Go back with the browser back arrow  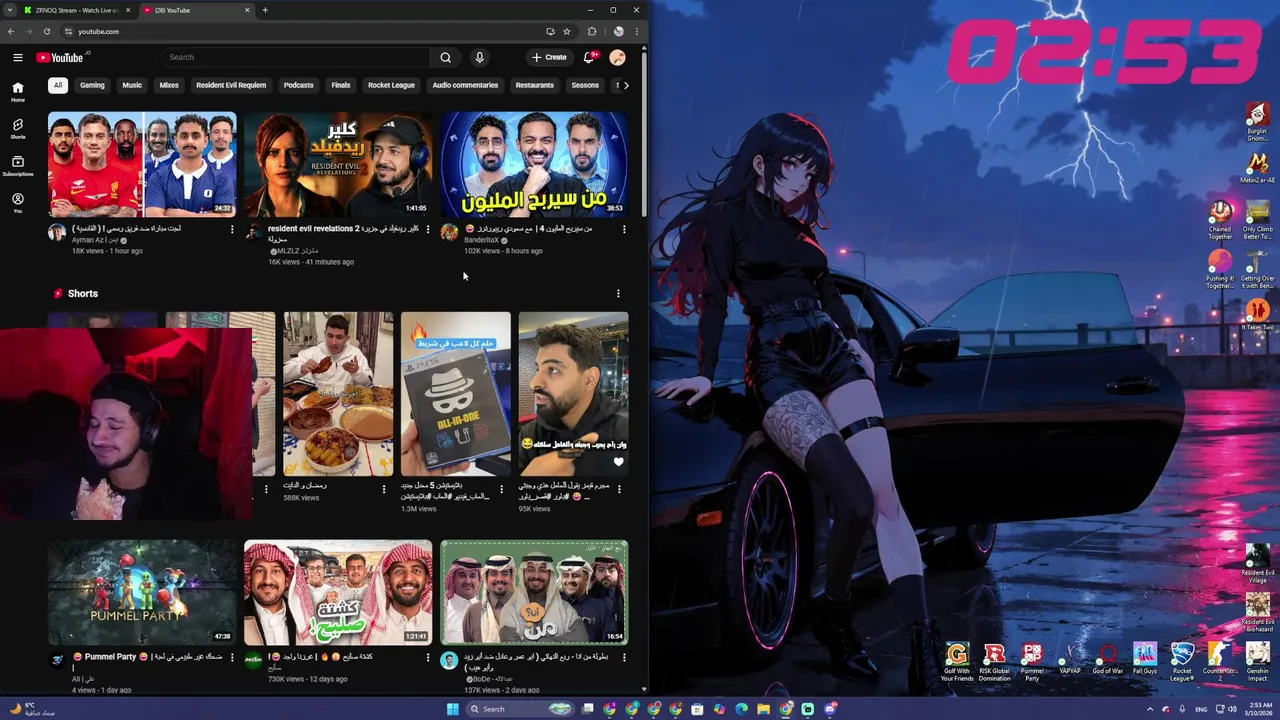11,31
